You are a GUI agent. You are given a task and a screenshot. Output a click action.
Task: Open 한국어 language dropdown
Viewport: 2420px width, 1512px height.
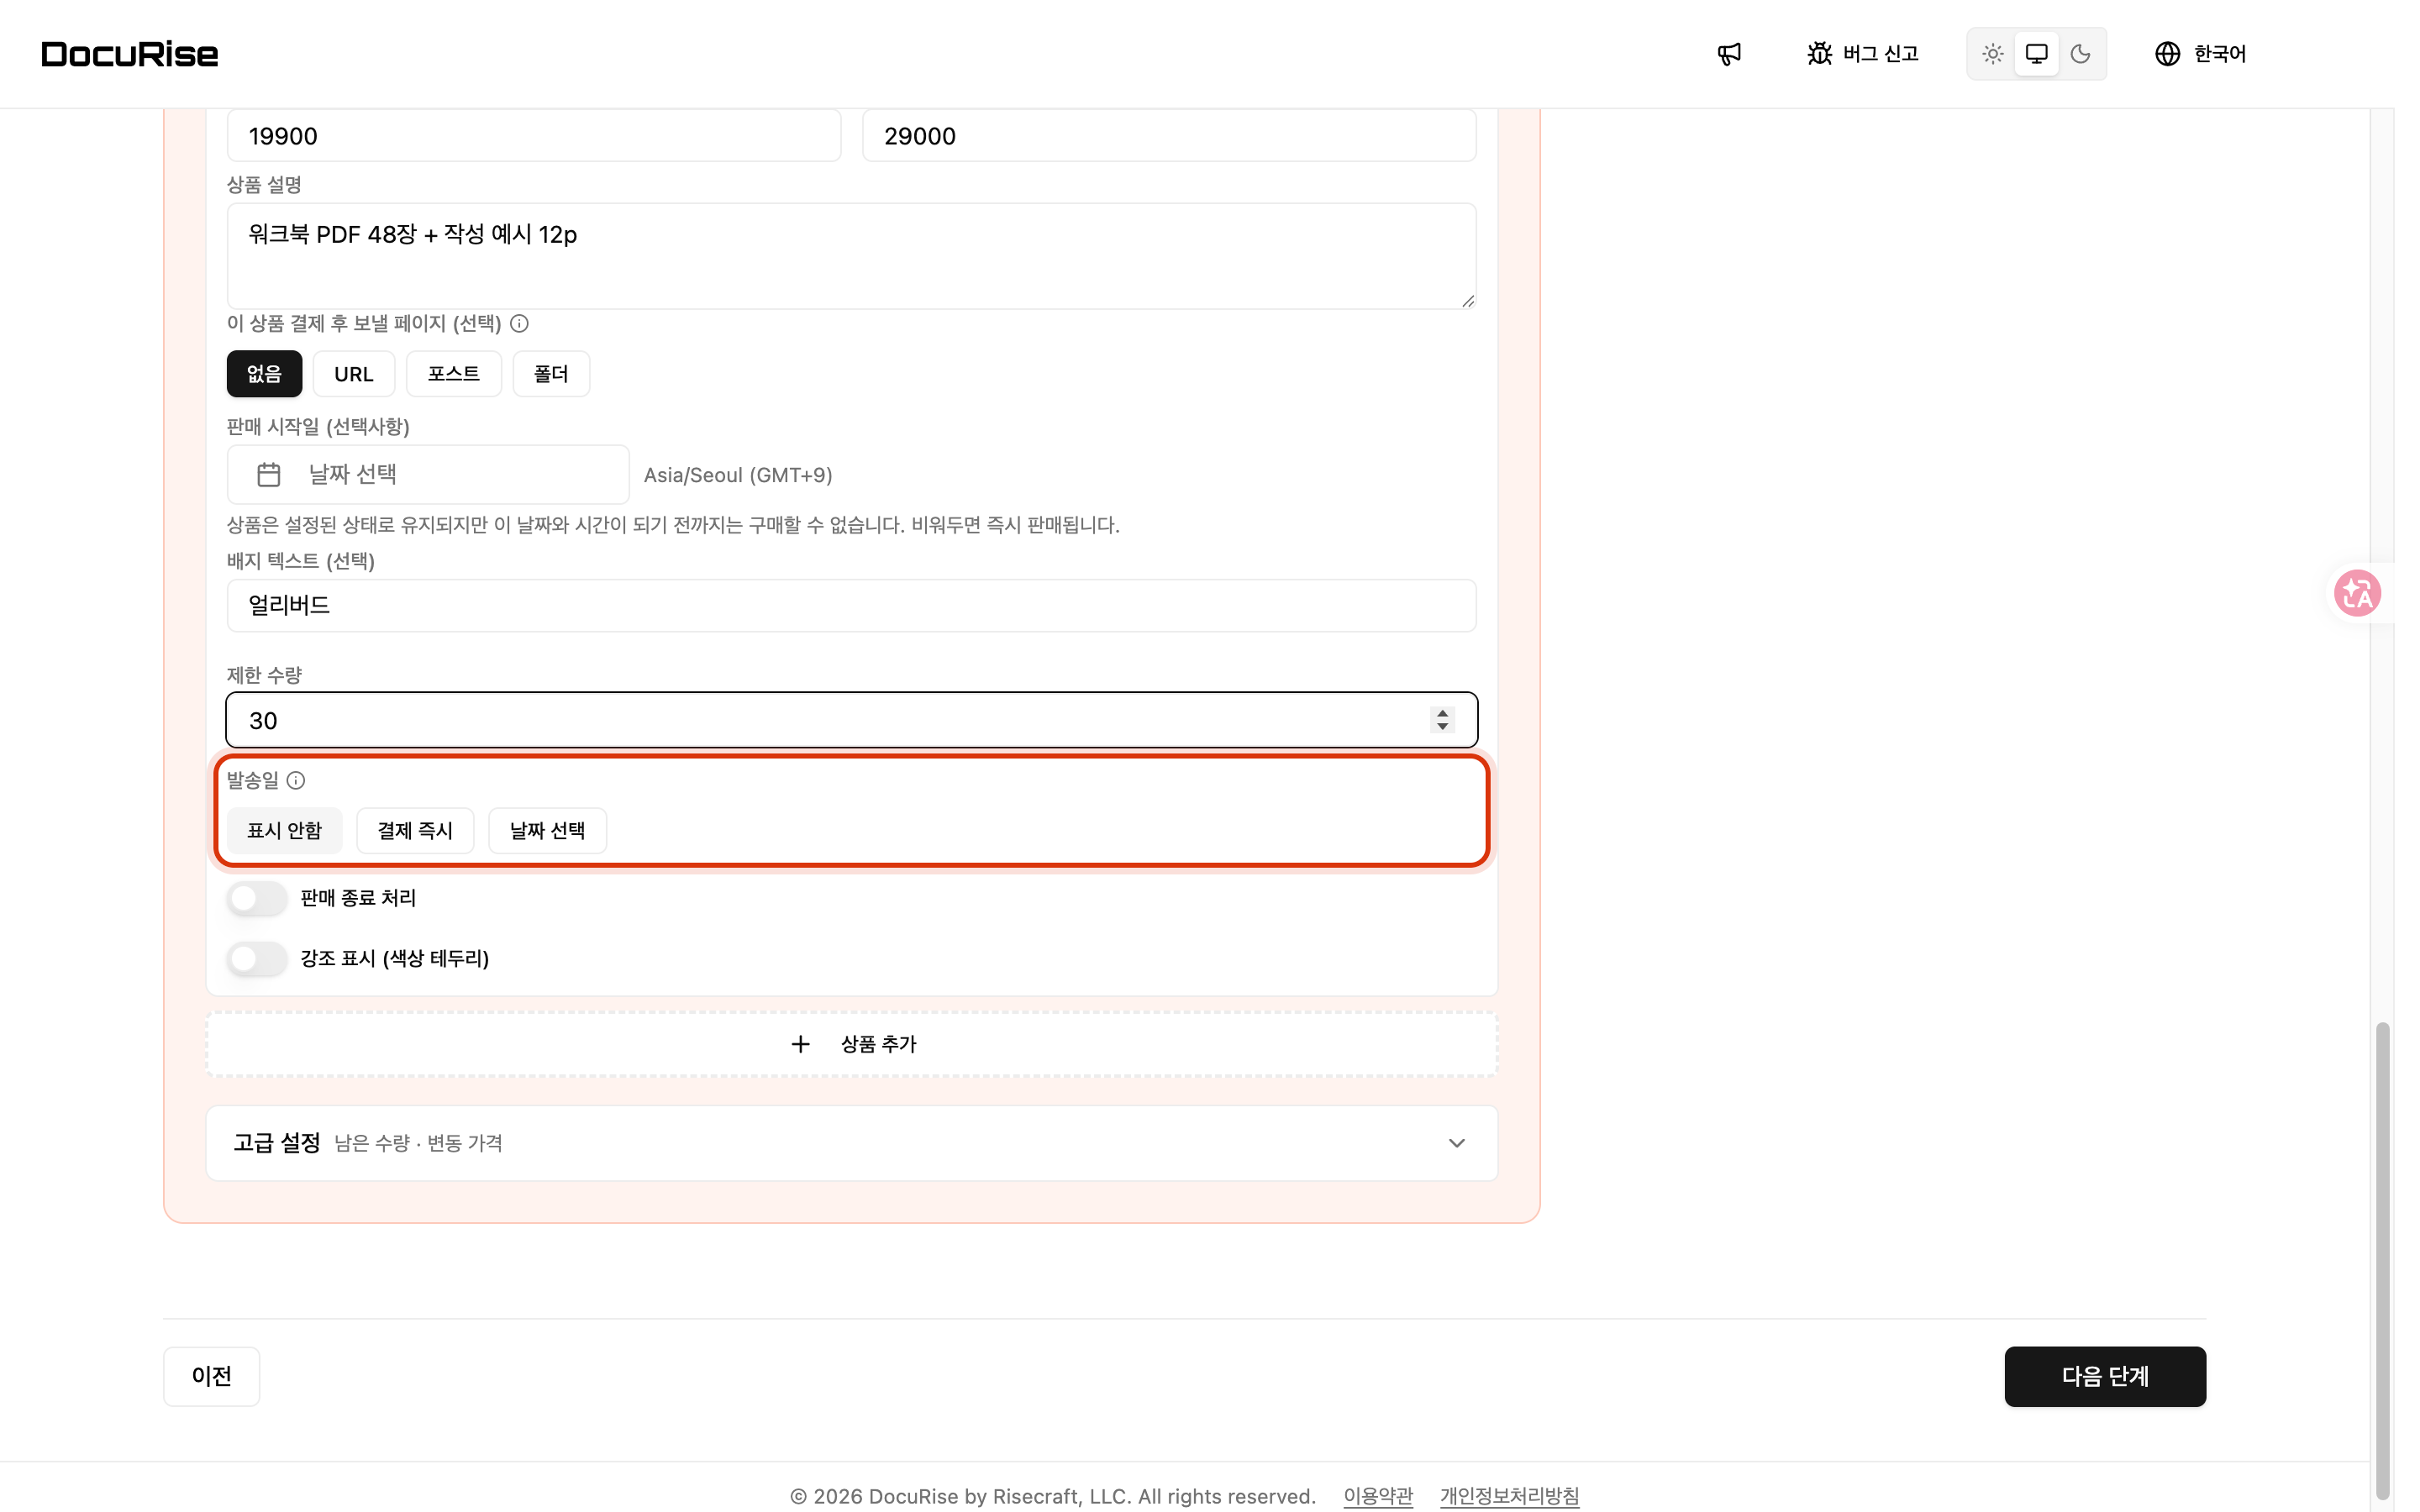tap(2200, 54)
